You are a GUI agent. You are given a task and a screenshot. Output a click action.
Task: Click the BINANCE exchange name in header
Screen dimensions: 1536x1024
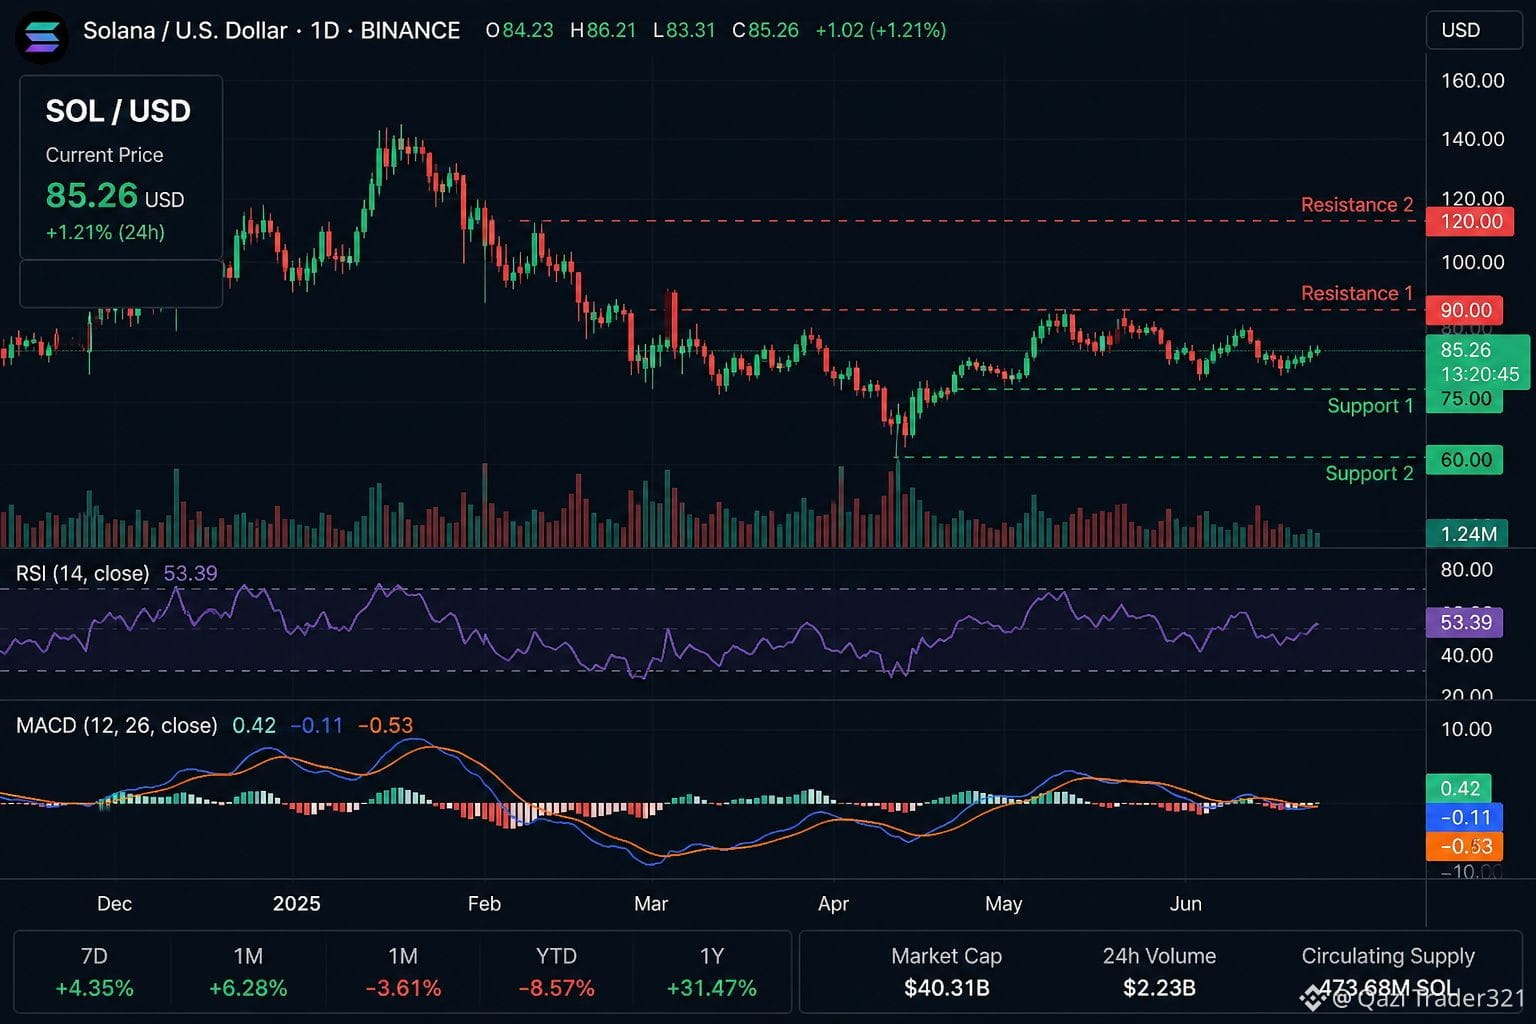[410, 30]
